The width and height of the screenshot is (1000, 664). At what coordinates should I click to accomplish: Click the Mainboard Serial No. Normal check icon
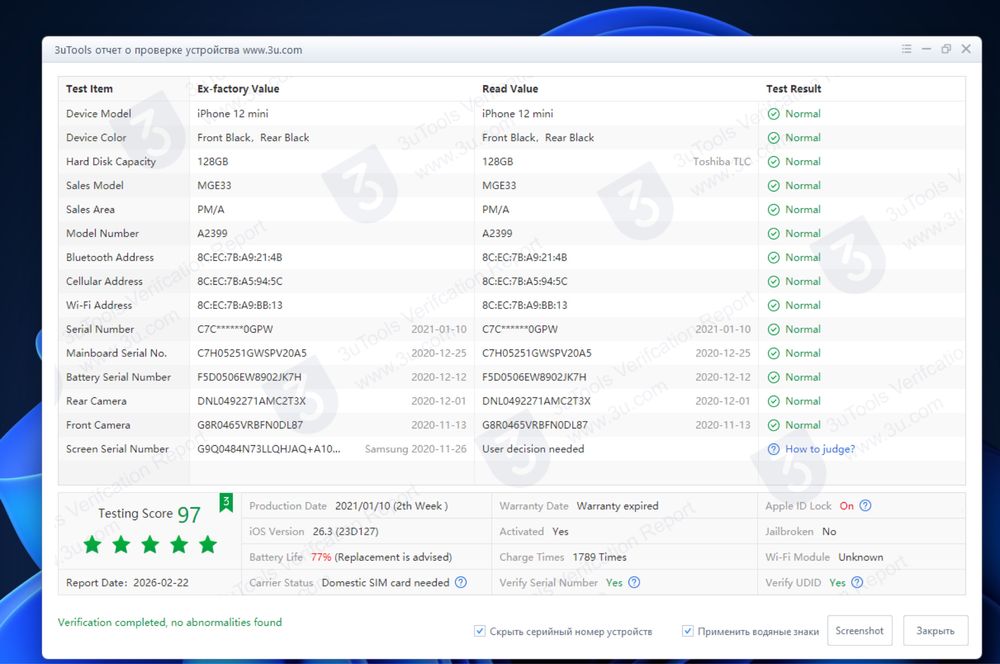(x=774, y=353)
